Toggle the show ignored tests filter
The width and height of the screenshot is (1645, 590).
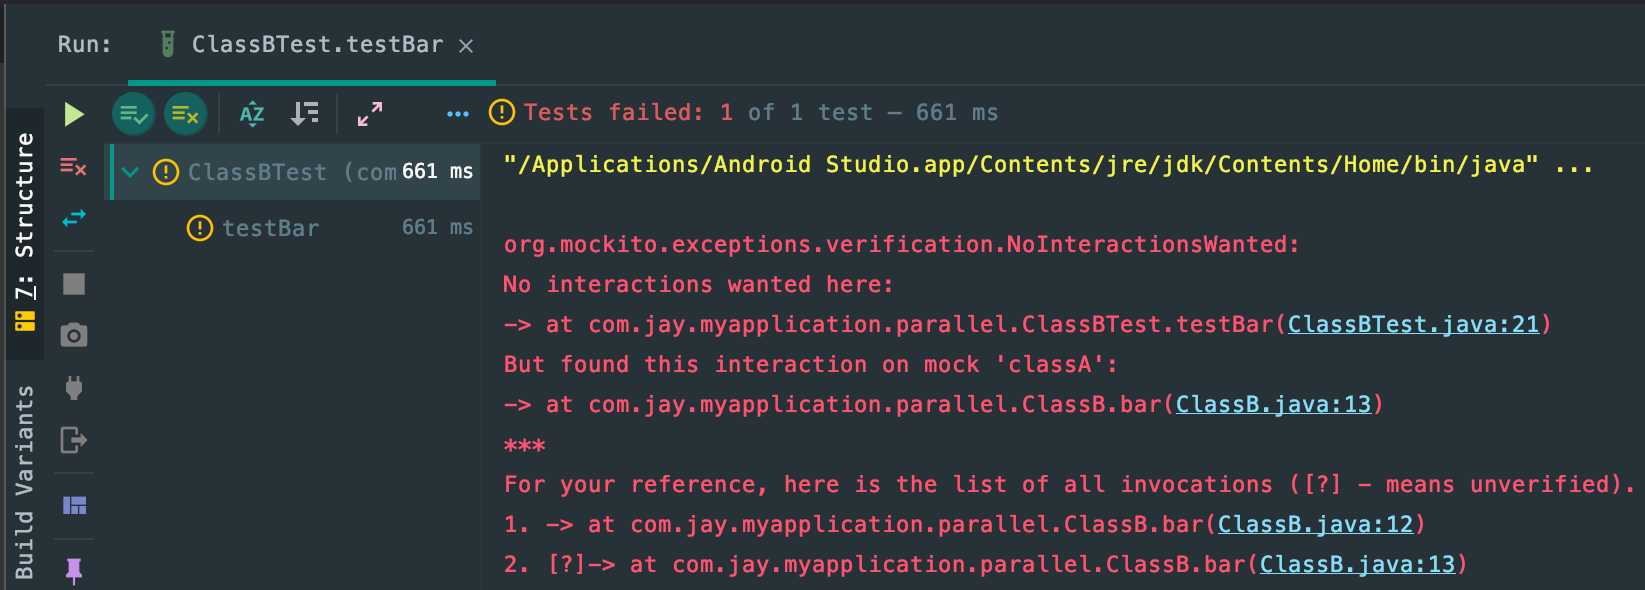[185, 114]
